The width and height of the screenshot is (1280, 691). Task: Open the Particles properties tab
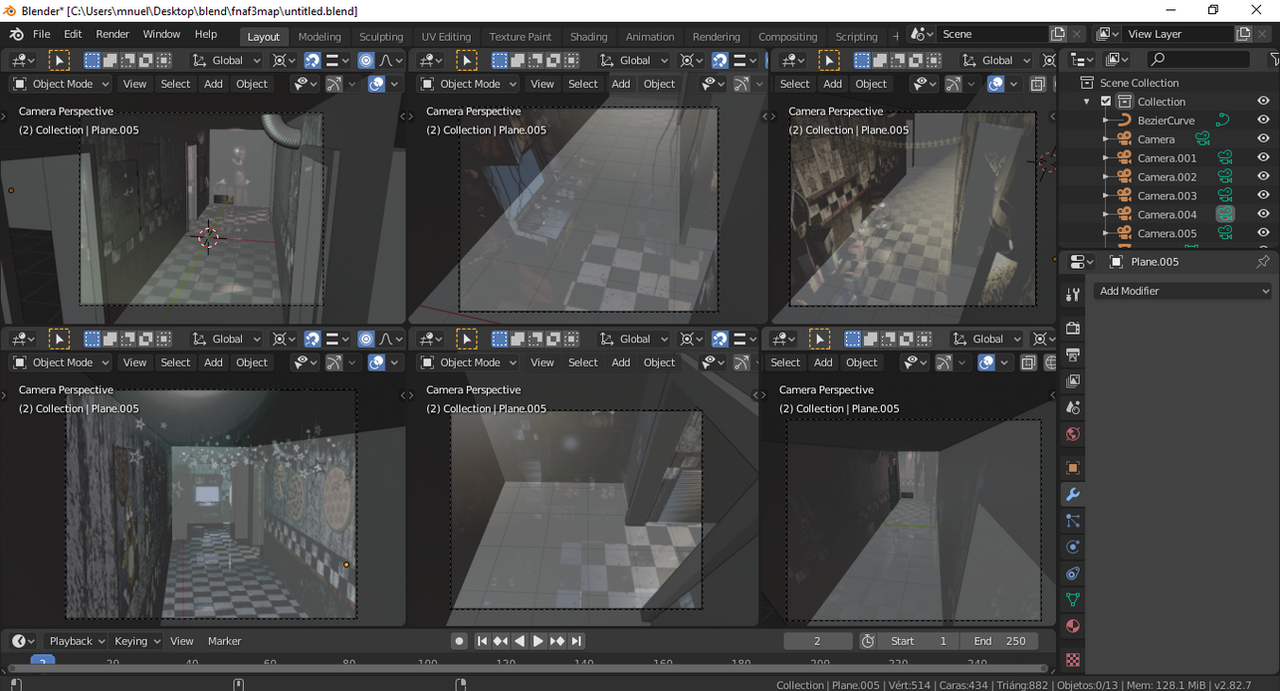1073,521
